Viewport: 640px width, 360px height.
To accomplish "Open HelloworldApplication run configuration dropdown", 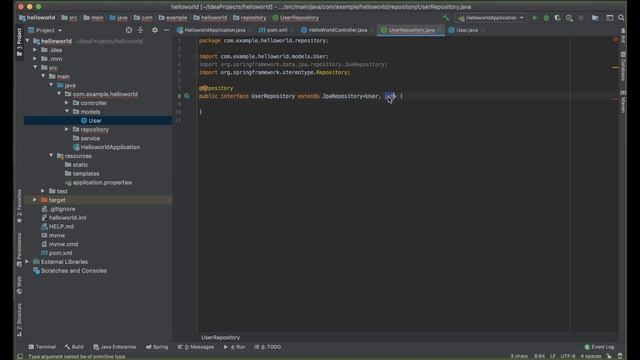I will tap(491, 18).
